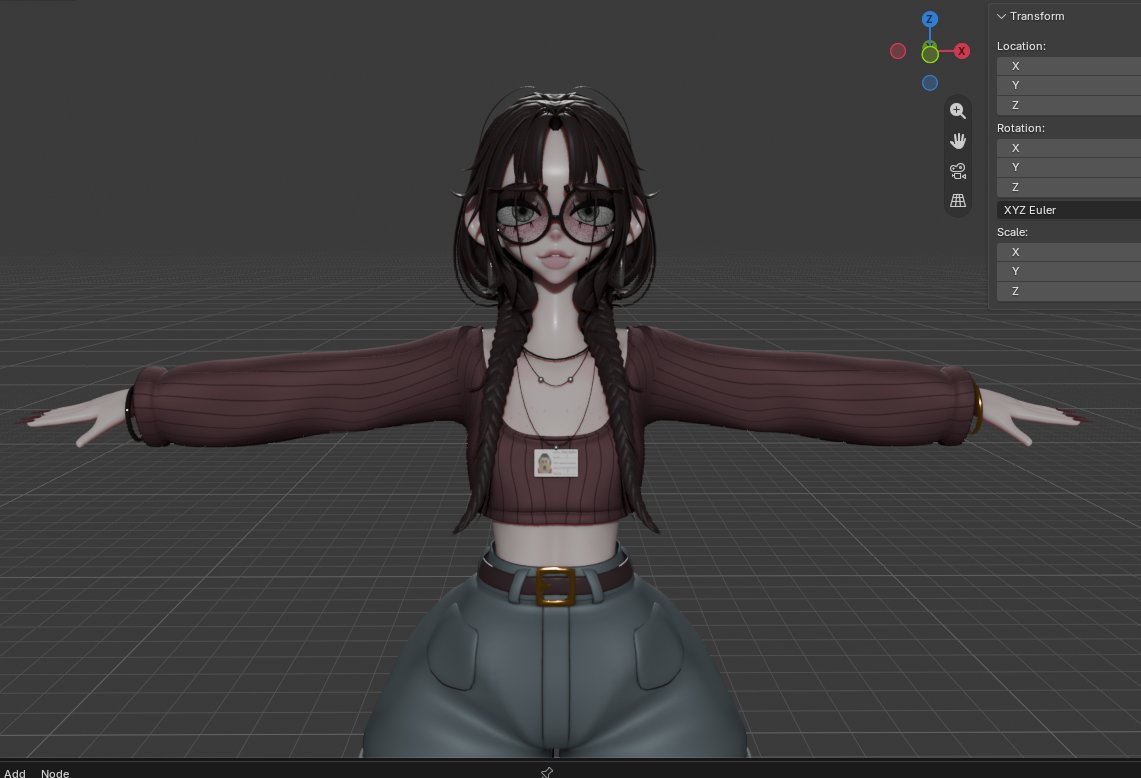
Task: Click the Location X field
Action: coord(1068,66)
